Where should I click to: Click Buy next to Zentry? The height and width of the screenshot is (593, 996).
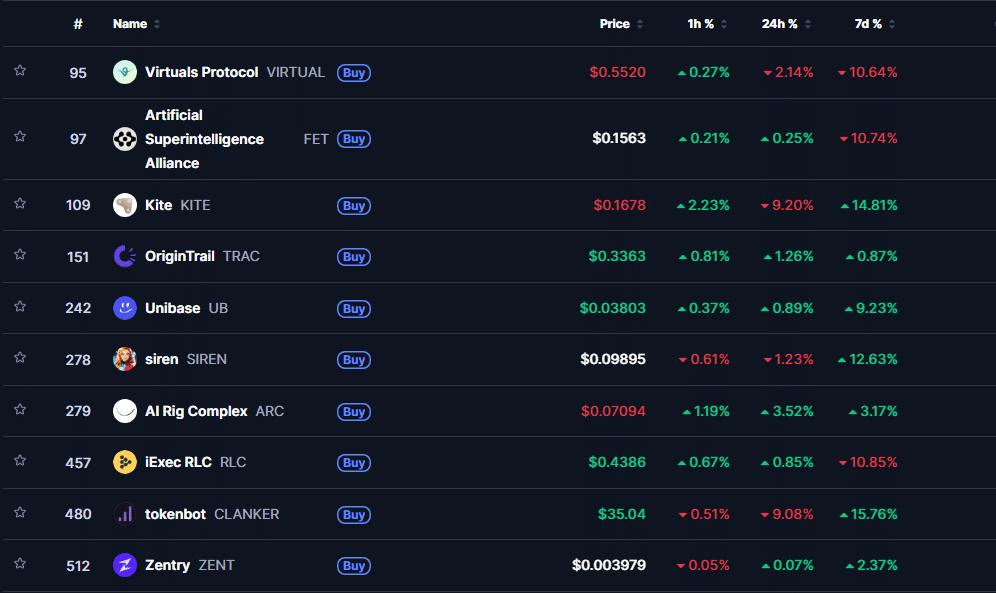(353, 565)
